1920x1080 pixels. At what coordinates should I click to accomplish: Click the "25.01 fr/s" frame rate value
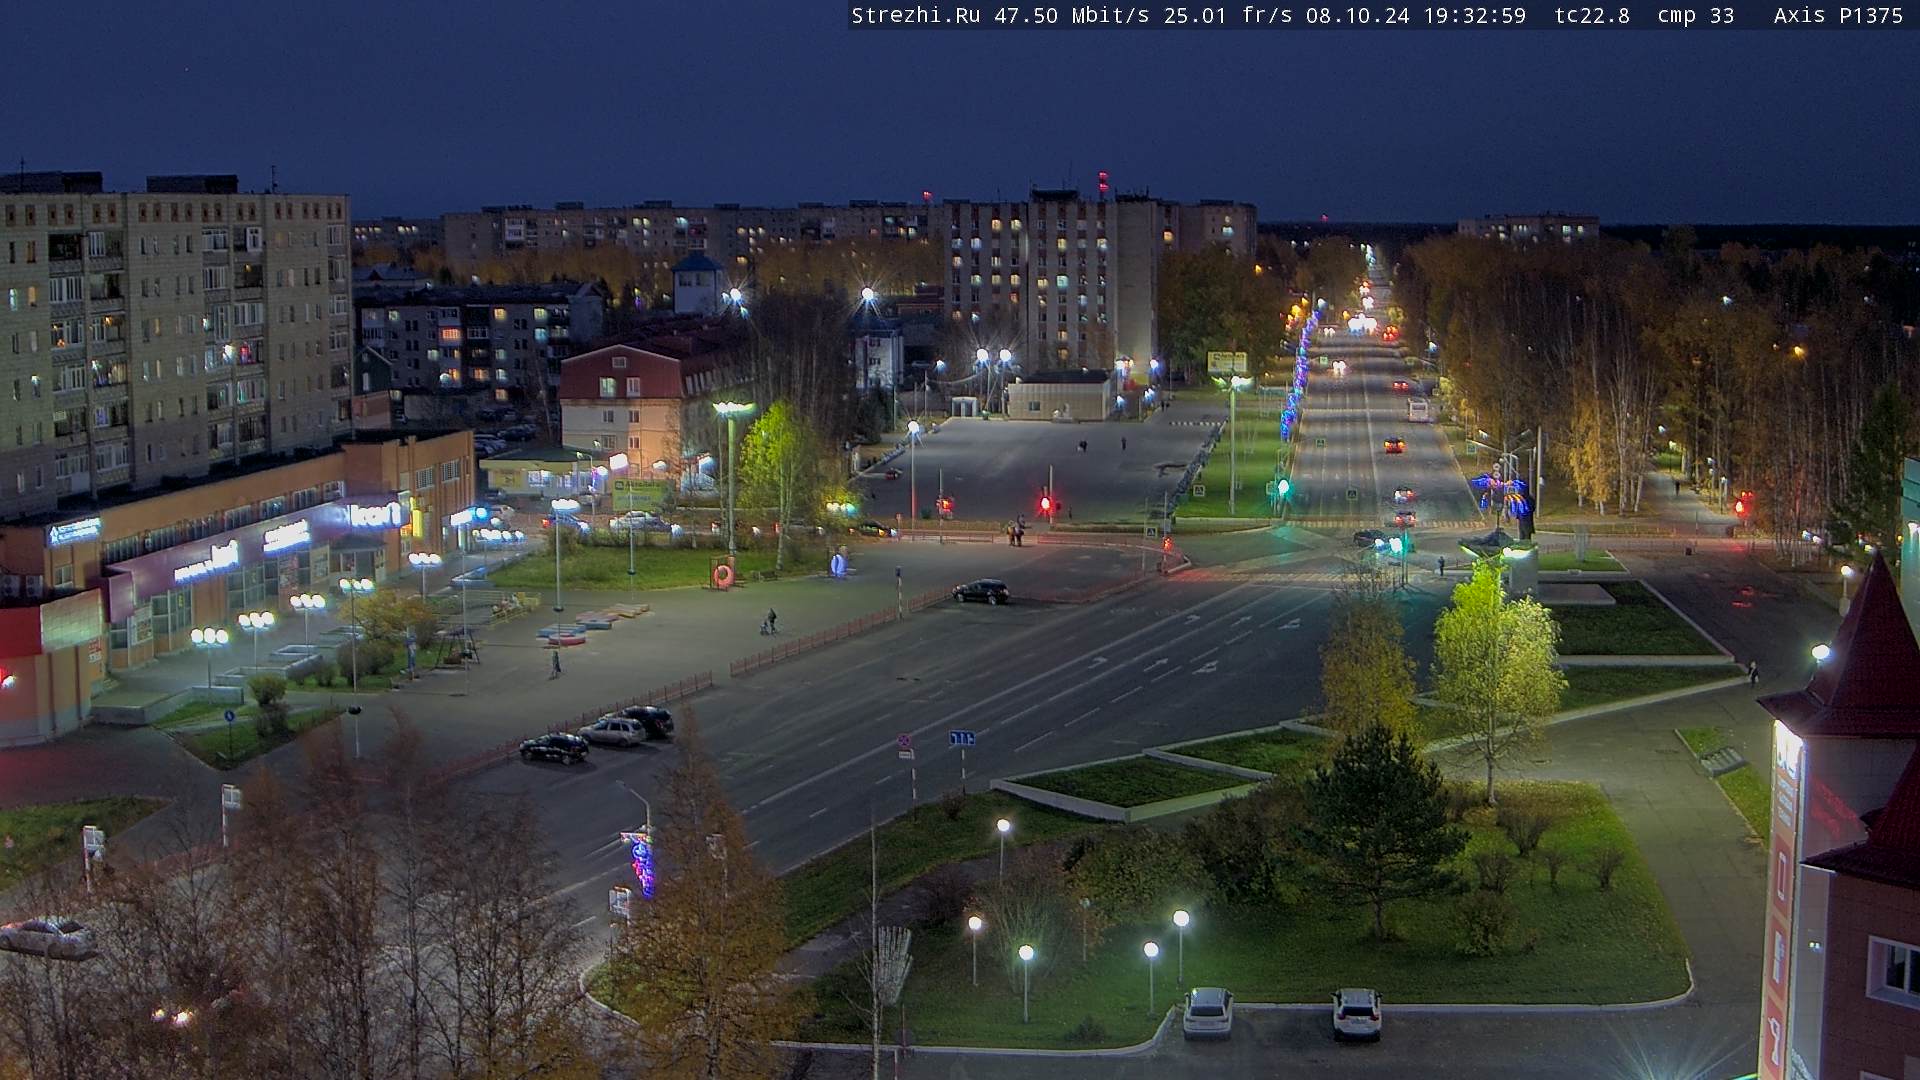point(1228,15)
